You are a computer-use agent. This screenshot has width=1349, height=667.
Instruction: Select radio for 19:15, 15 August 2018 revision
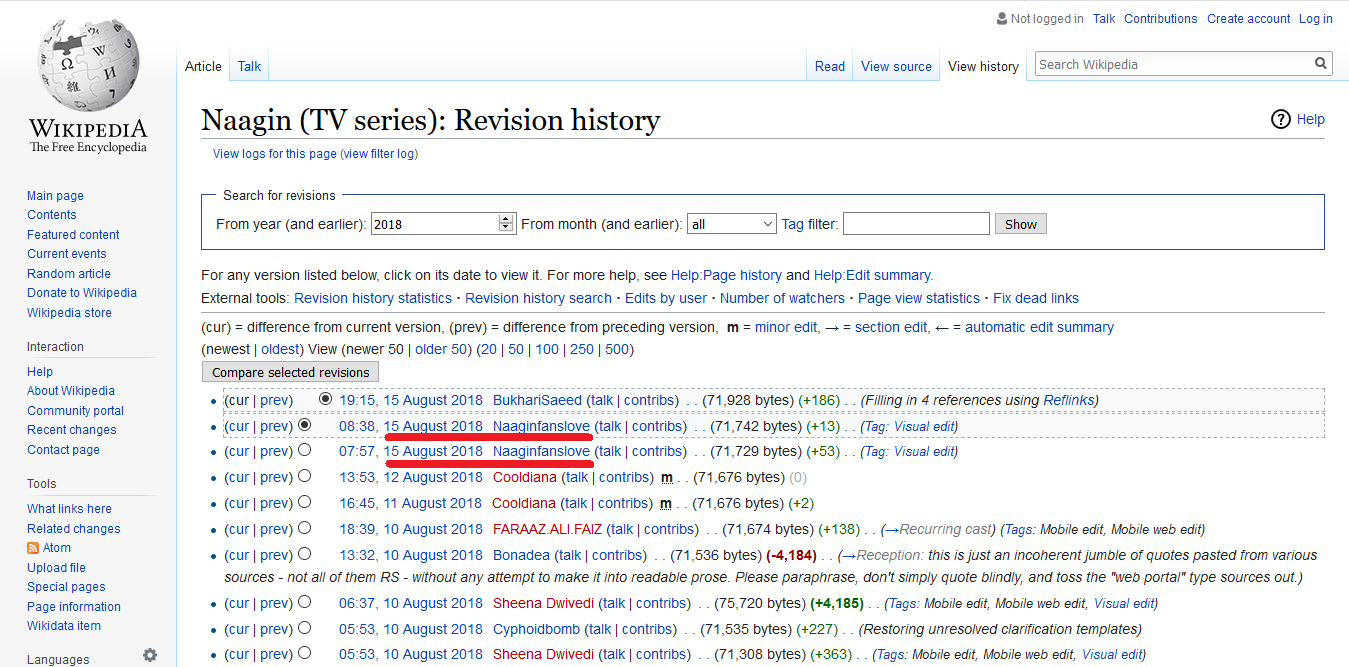325,398
